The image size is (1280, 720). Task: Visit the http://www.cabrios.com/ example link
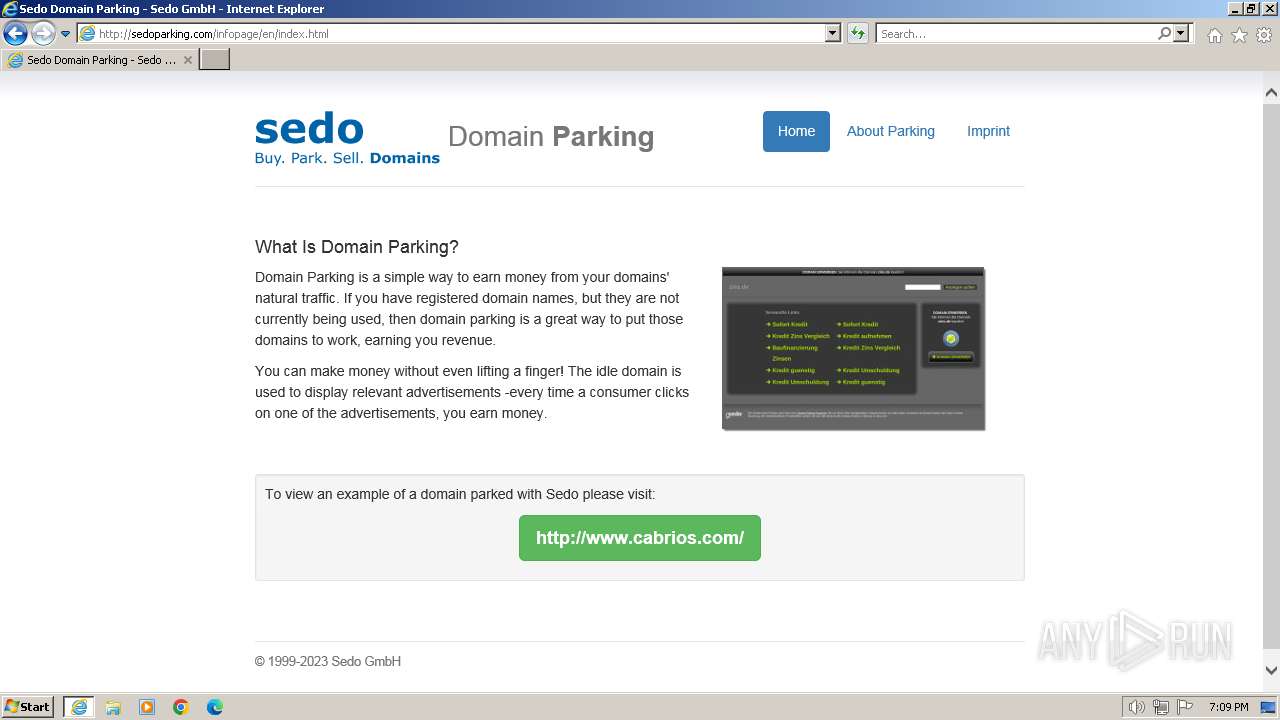click(x=640, y=538)
